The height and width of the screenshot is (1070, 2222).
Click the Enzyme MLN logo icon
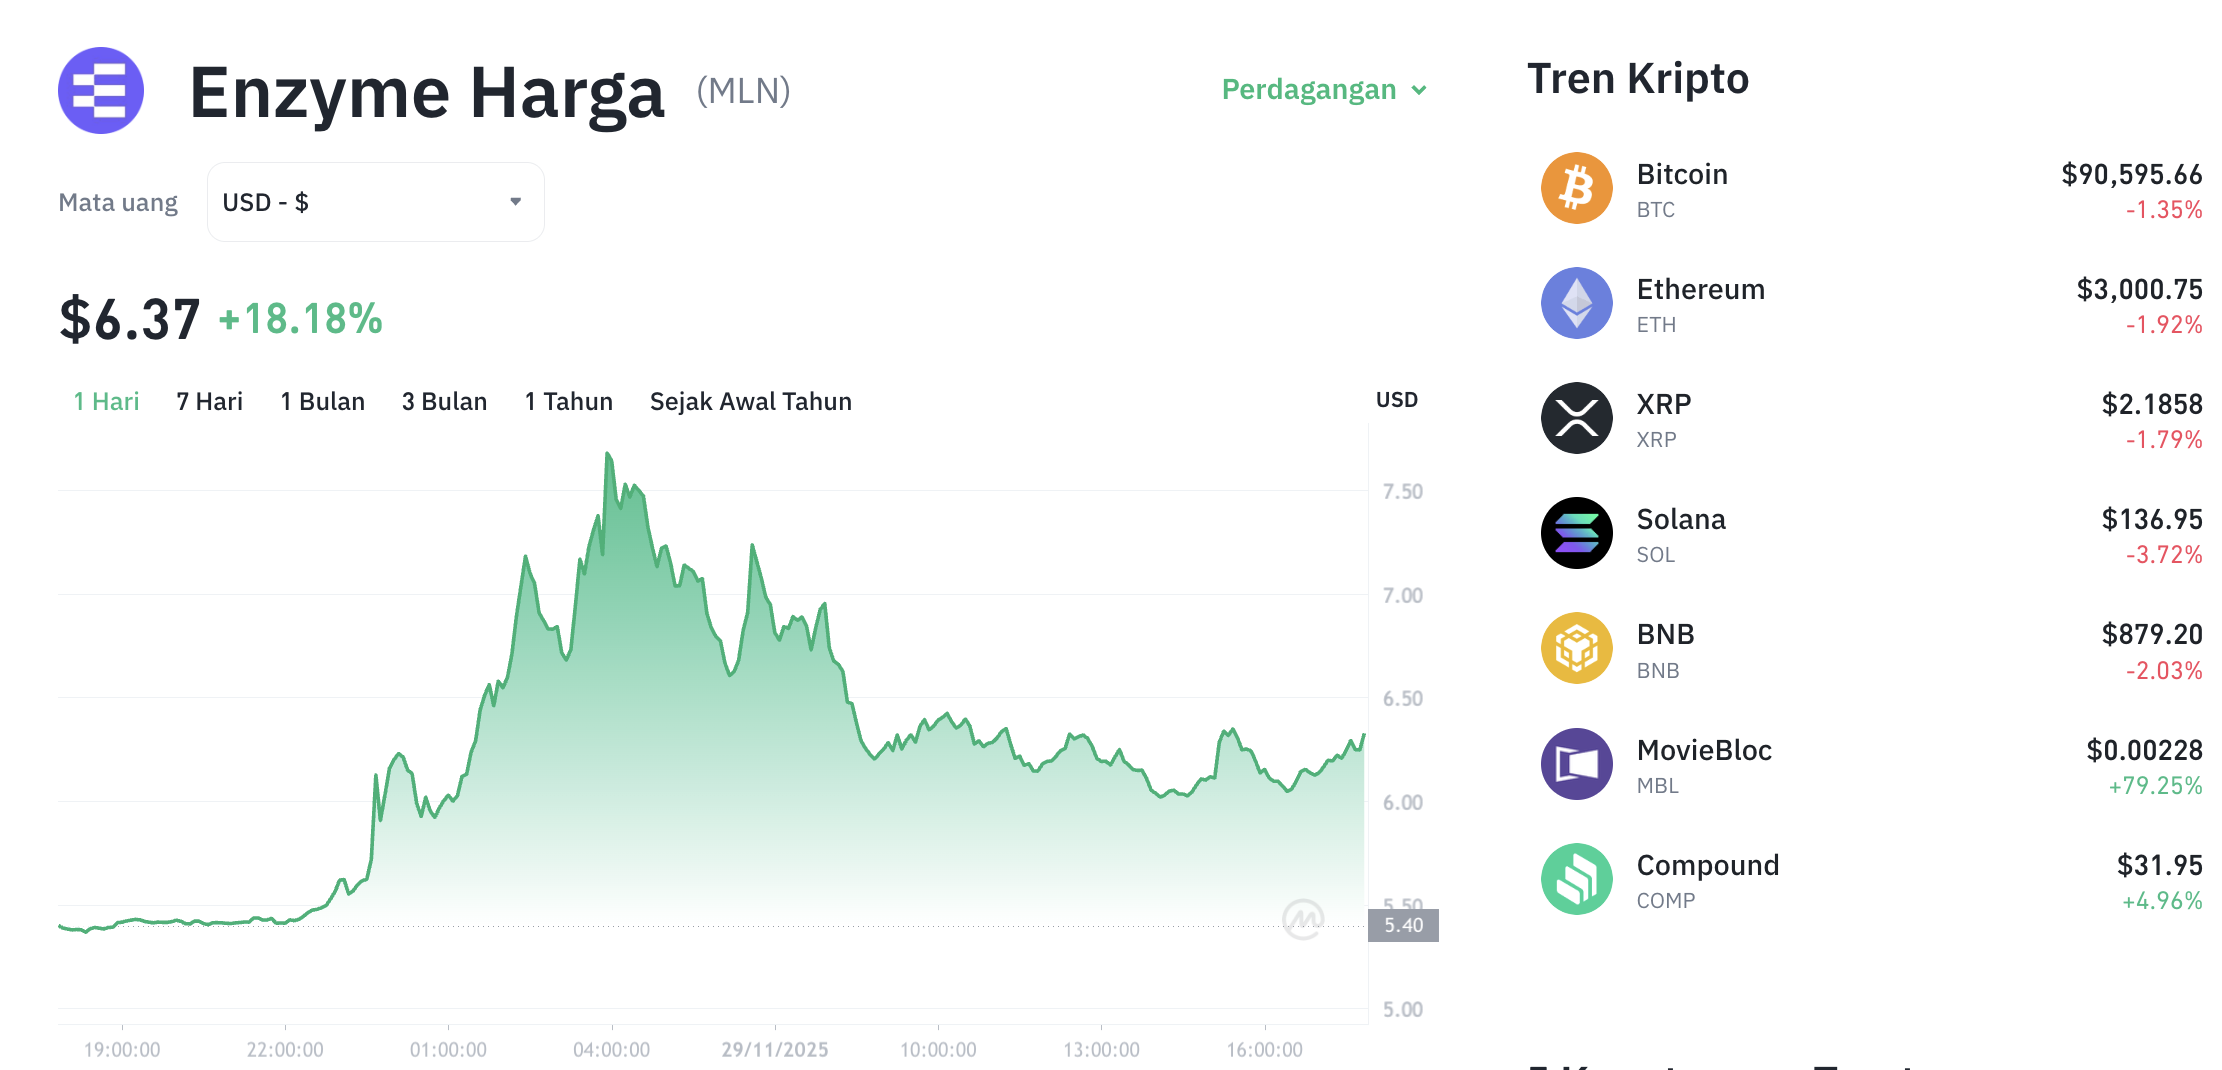tap(100, 90)
